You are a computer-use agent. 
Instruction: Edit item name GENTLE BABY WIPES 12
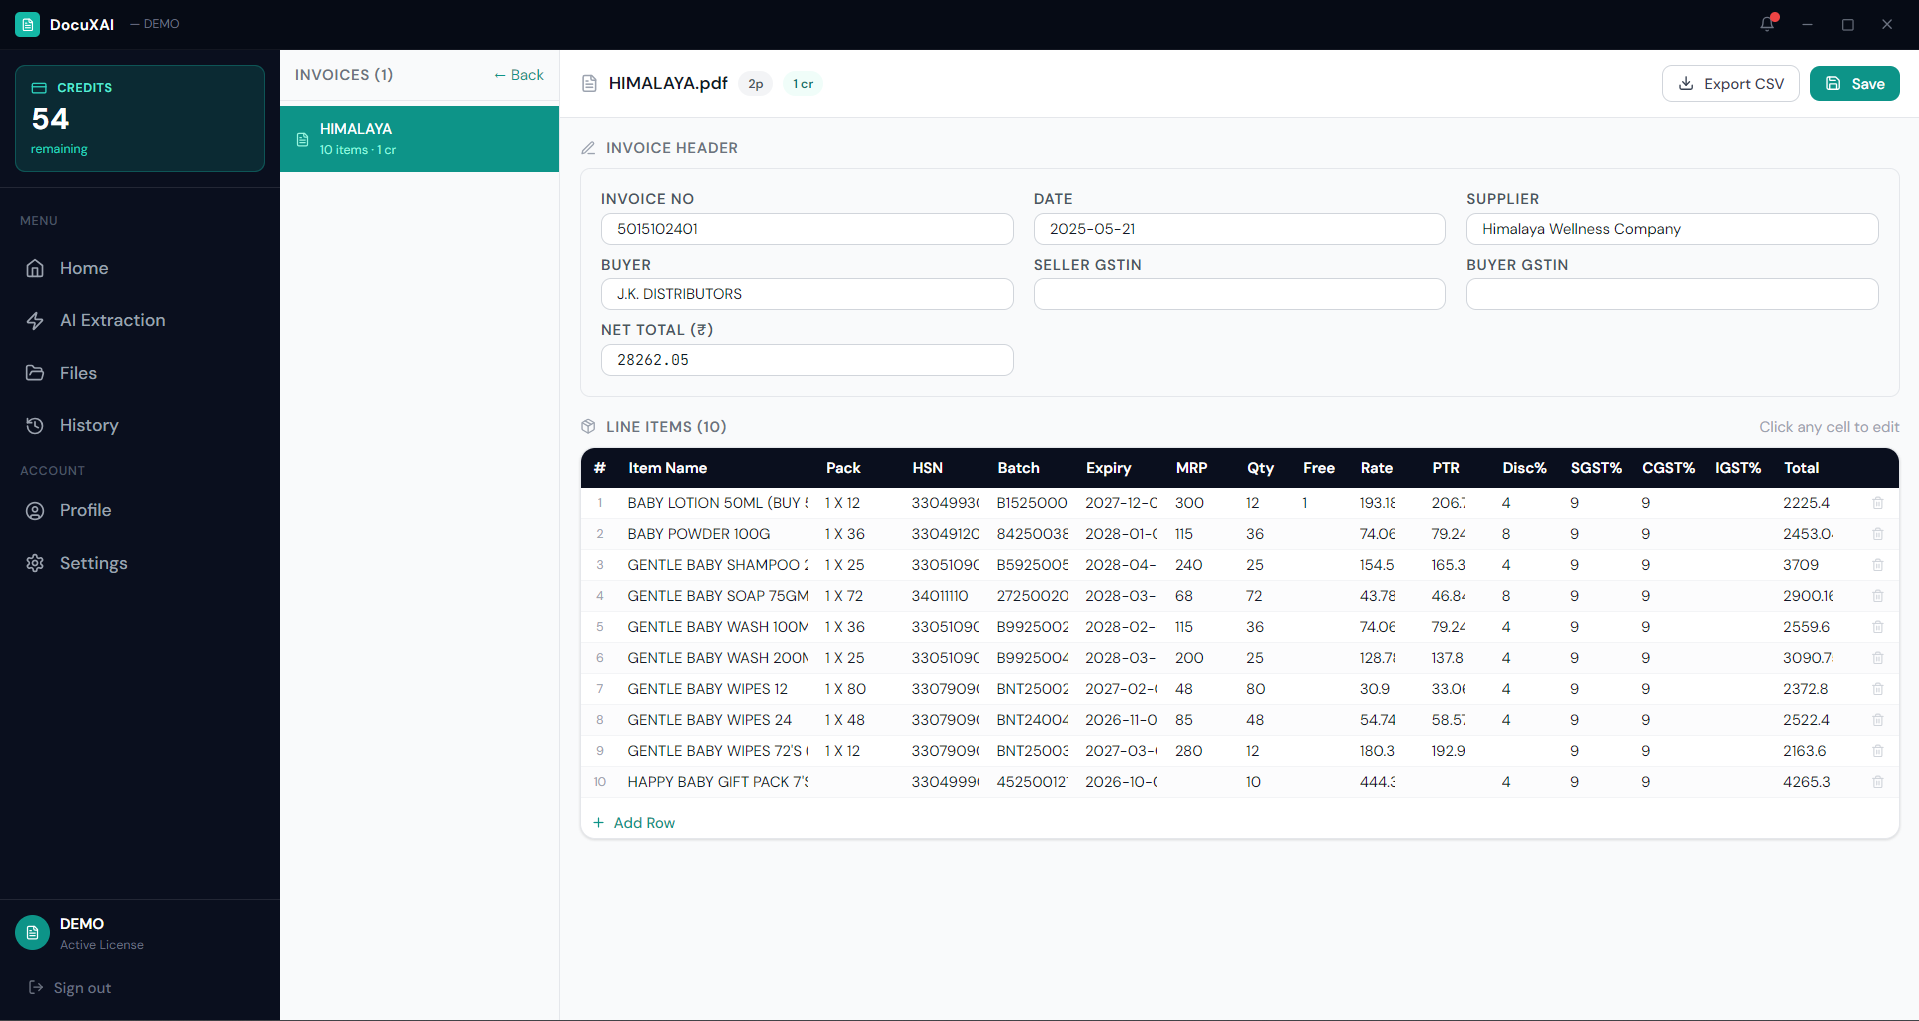click(x=717, y=689)
